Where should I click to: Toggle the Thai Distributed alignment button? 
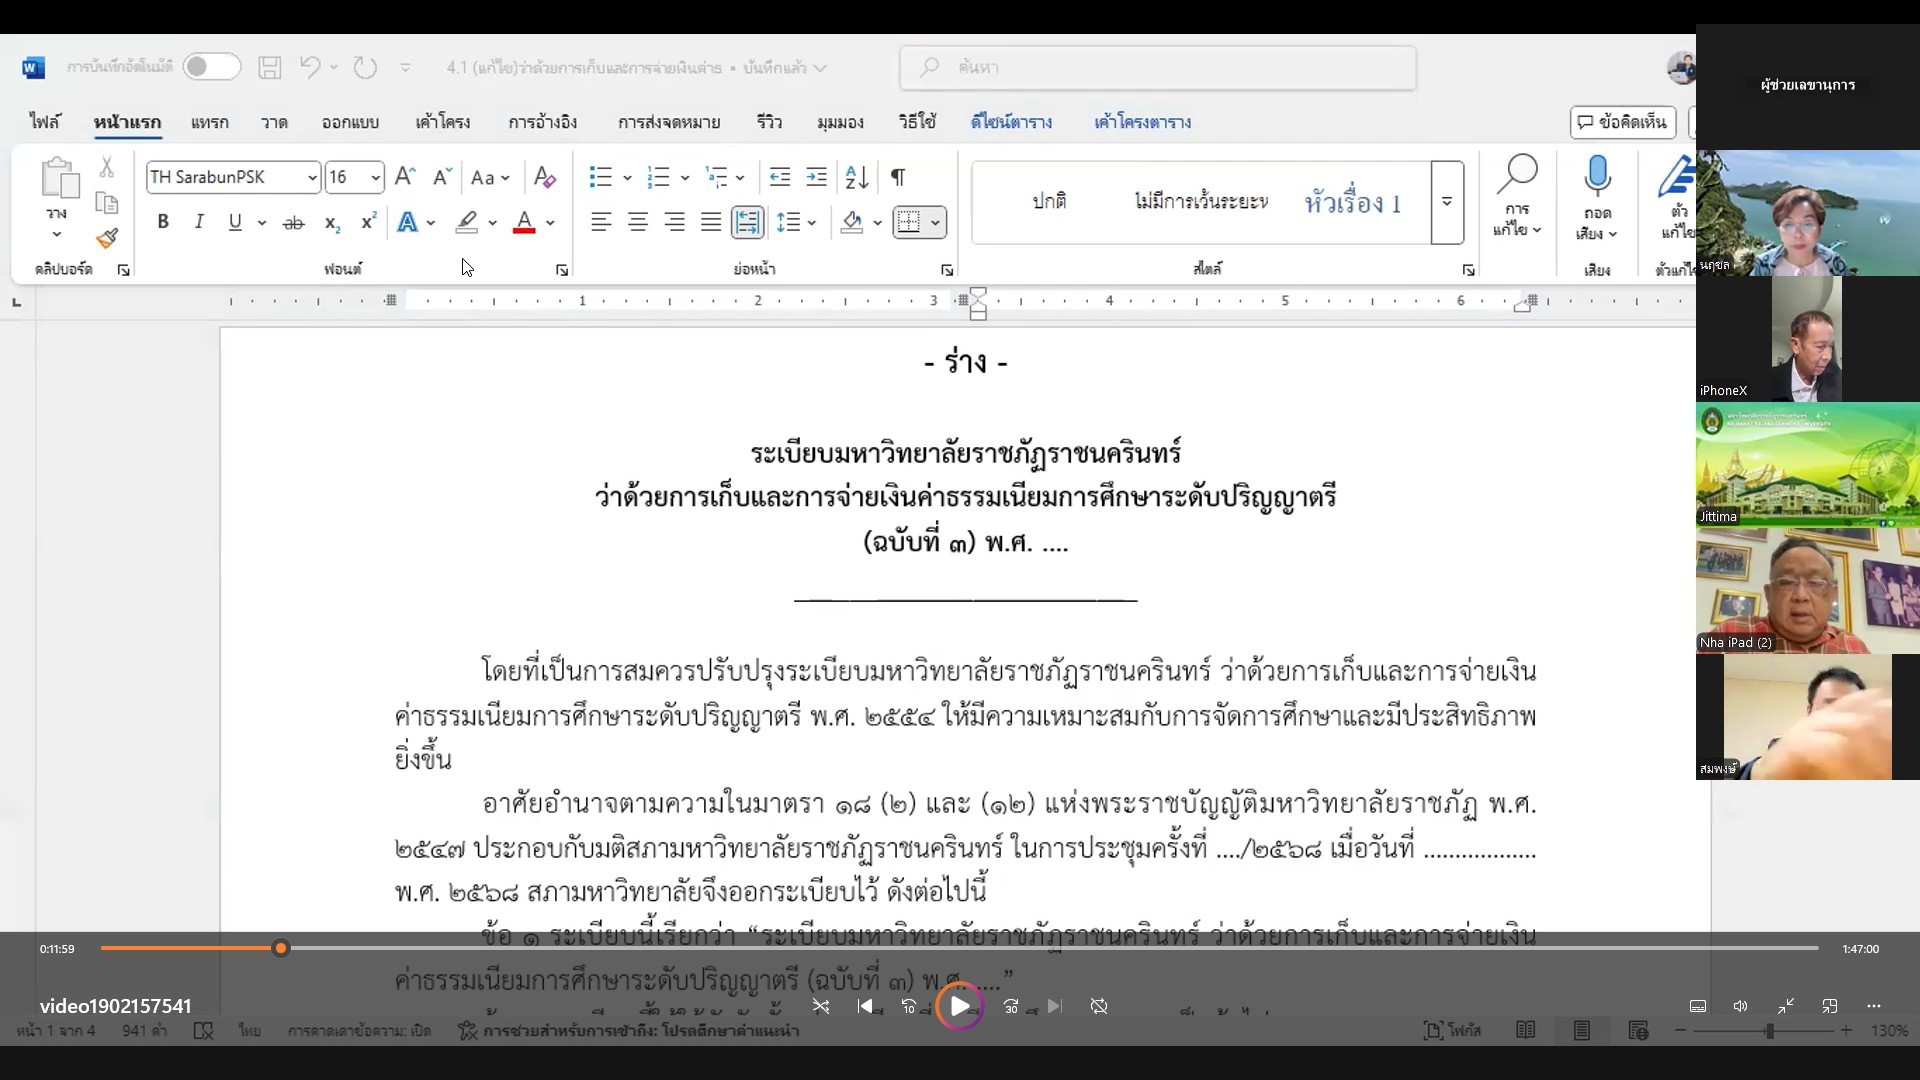747,222
